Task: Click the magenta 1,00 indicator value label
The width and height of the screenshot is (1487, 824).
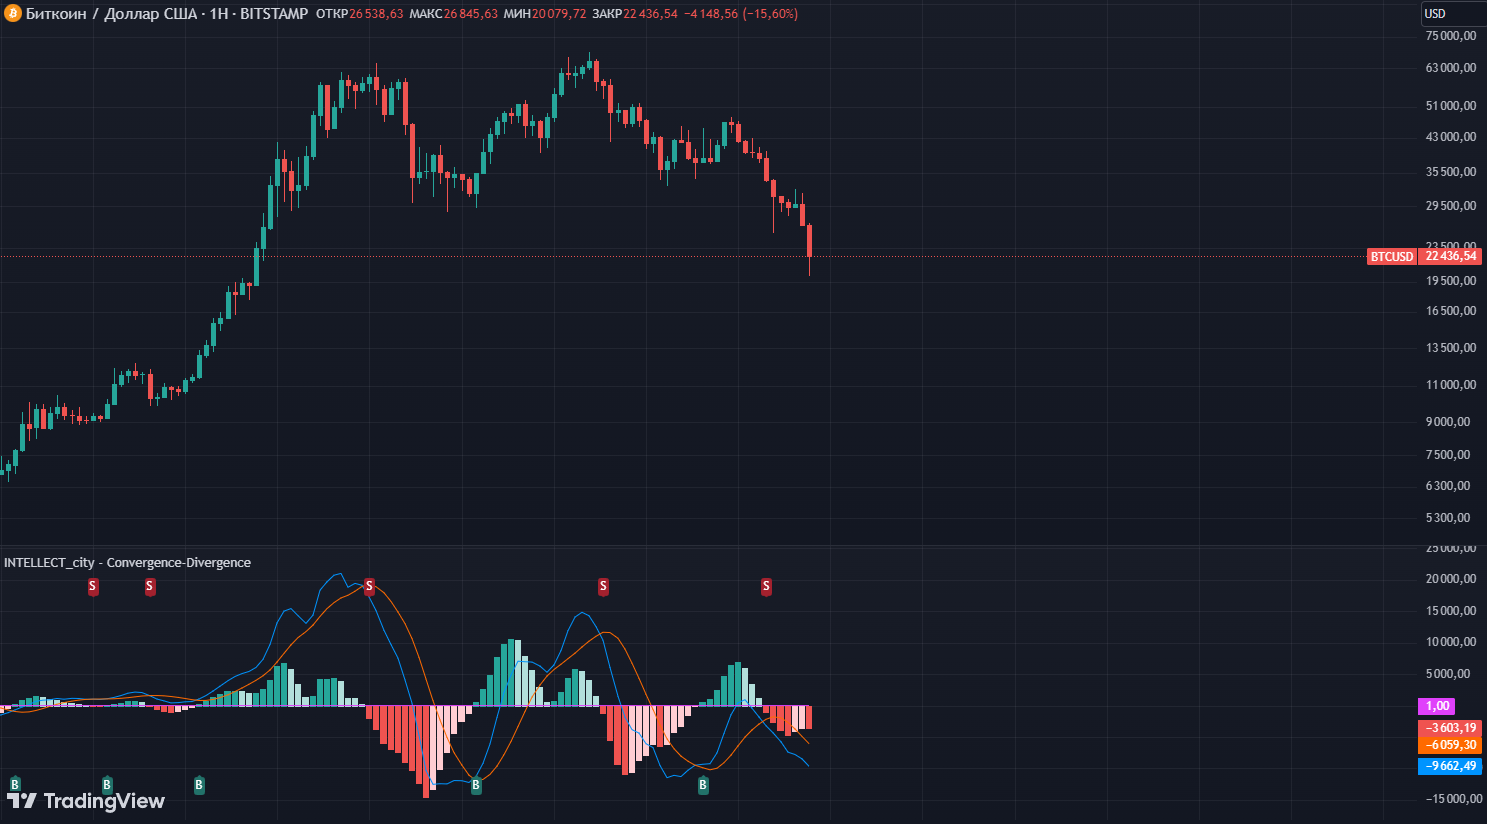Action: [x=1437, y=706]
